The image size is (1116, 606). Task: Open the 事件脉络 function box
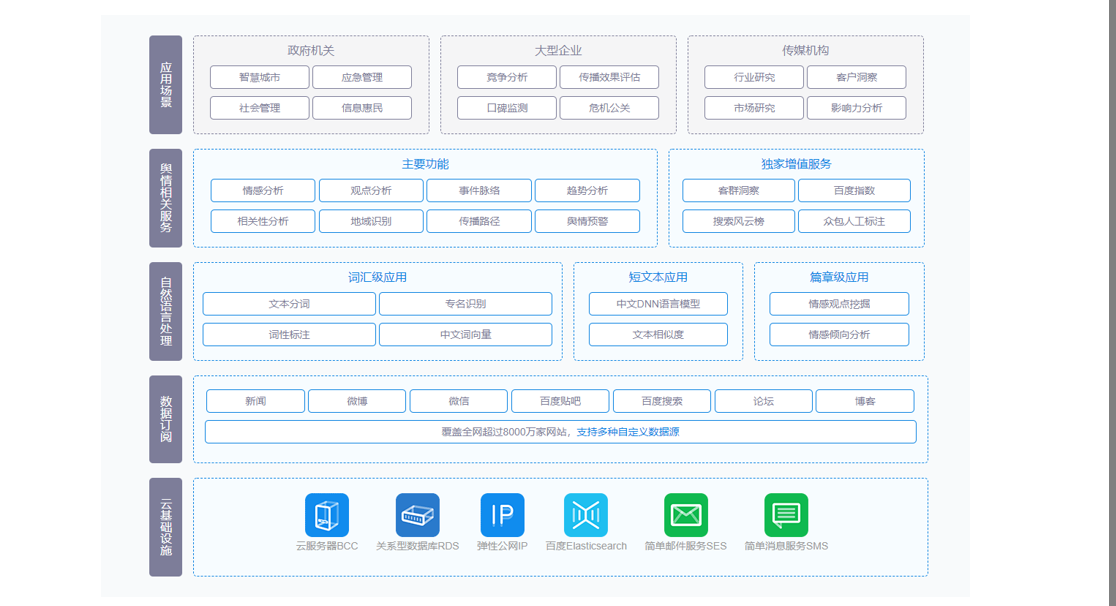click(479, 190)
